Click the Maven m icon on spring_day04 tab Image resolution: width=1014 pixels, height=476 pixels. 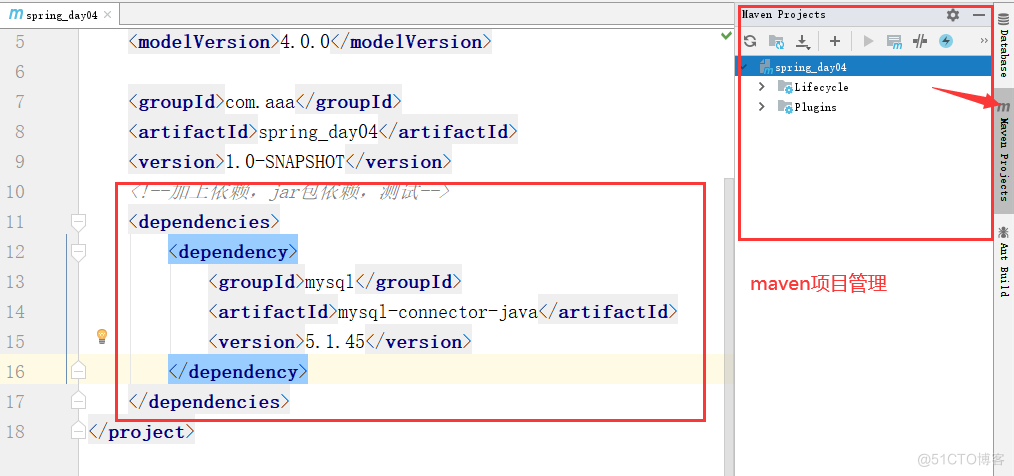[16, 14]
